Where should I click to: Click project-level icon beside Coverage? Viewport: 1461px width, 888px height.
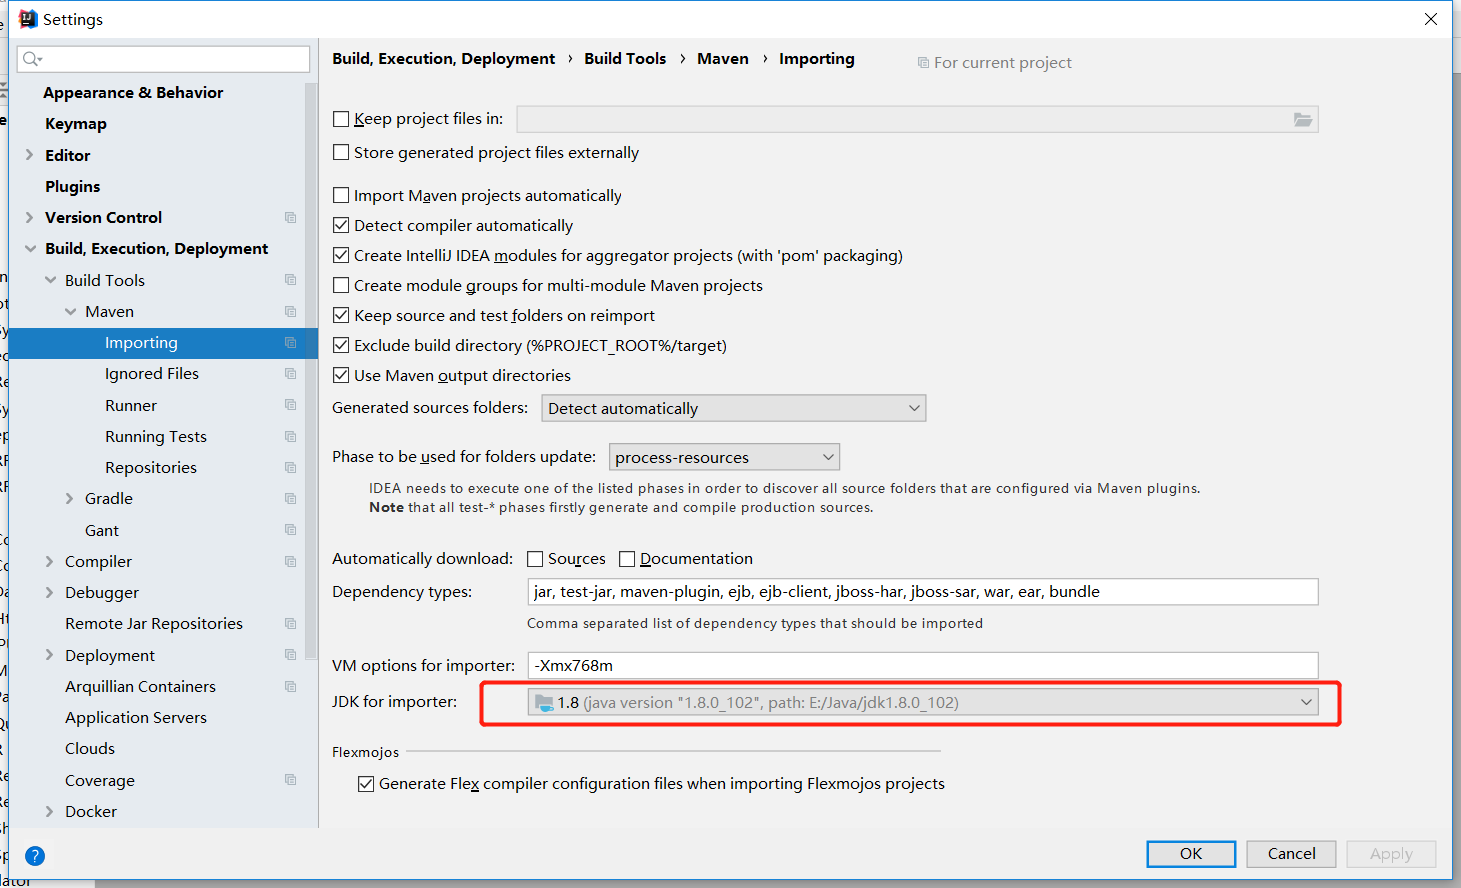click(290, 780)
